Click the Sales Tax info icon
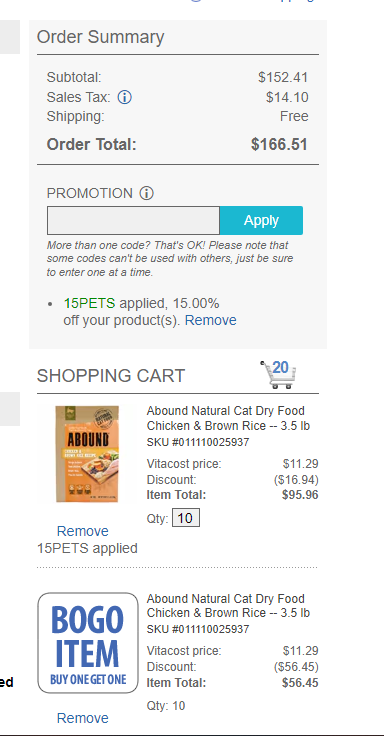This screenshot has width=384, height=736. 124,98
